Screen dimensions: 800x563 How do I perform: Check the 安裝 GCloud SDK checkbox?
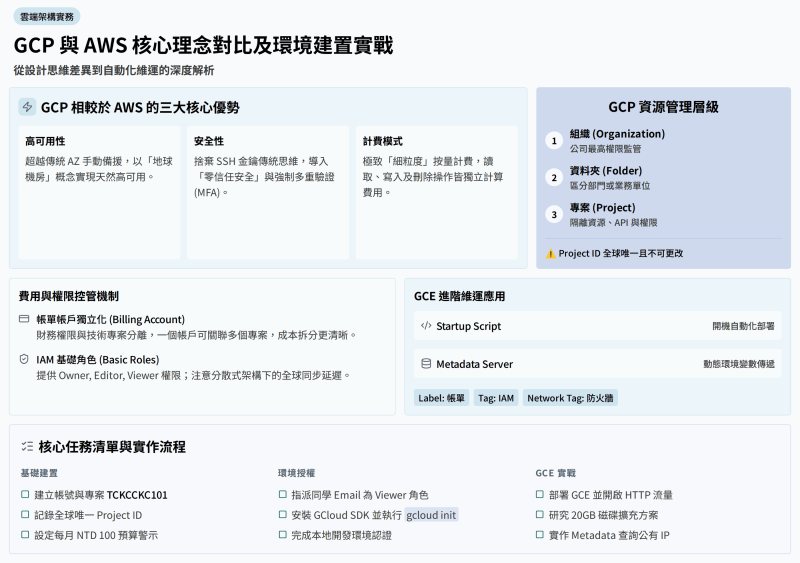(x=283, y=515)
